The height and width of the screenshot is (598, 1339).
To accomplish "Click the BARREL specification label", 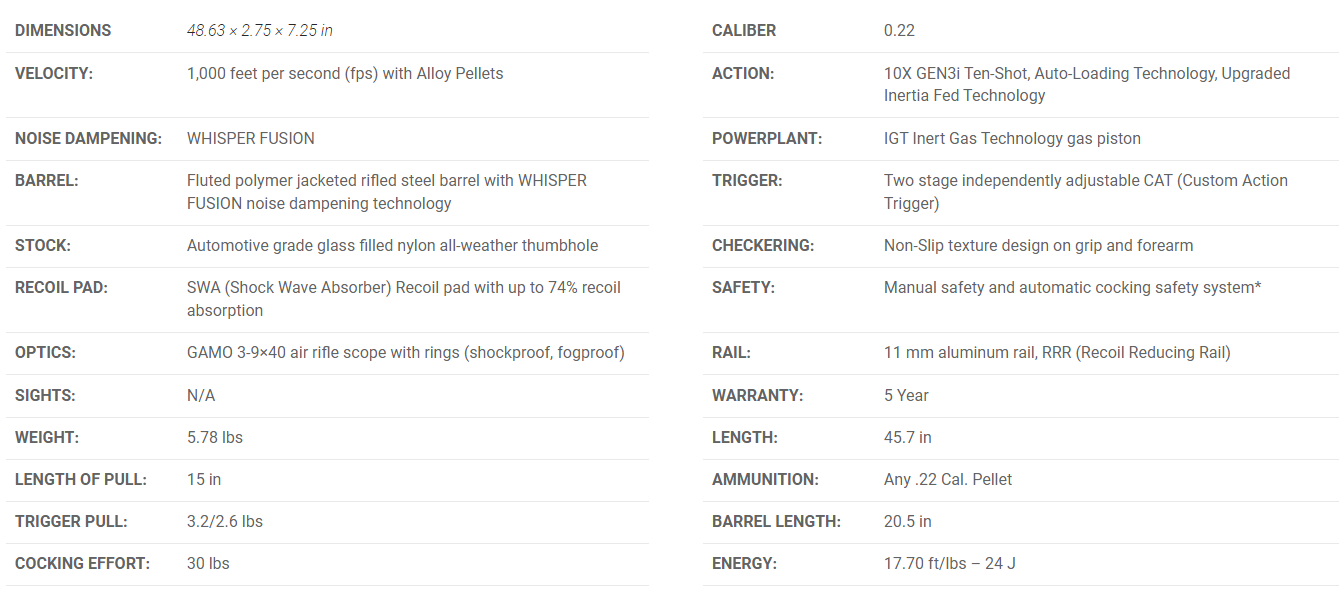I will (x=46, y=181).
